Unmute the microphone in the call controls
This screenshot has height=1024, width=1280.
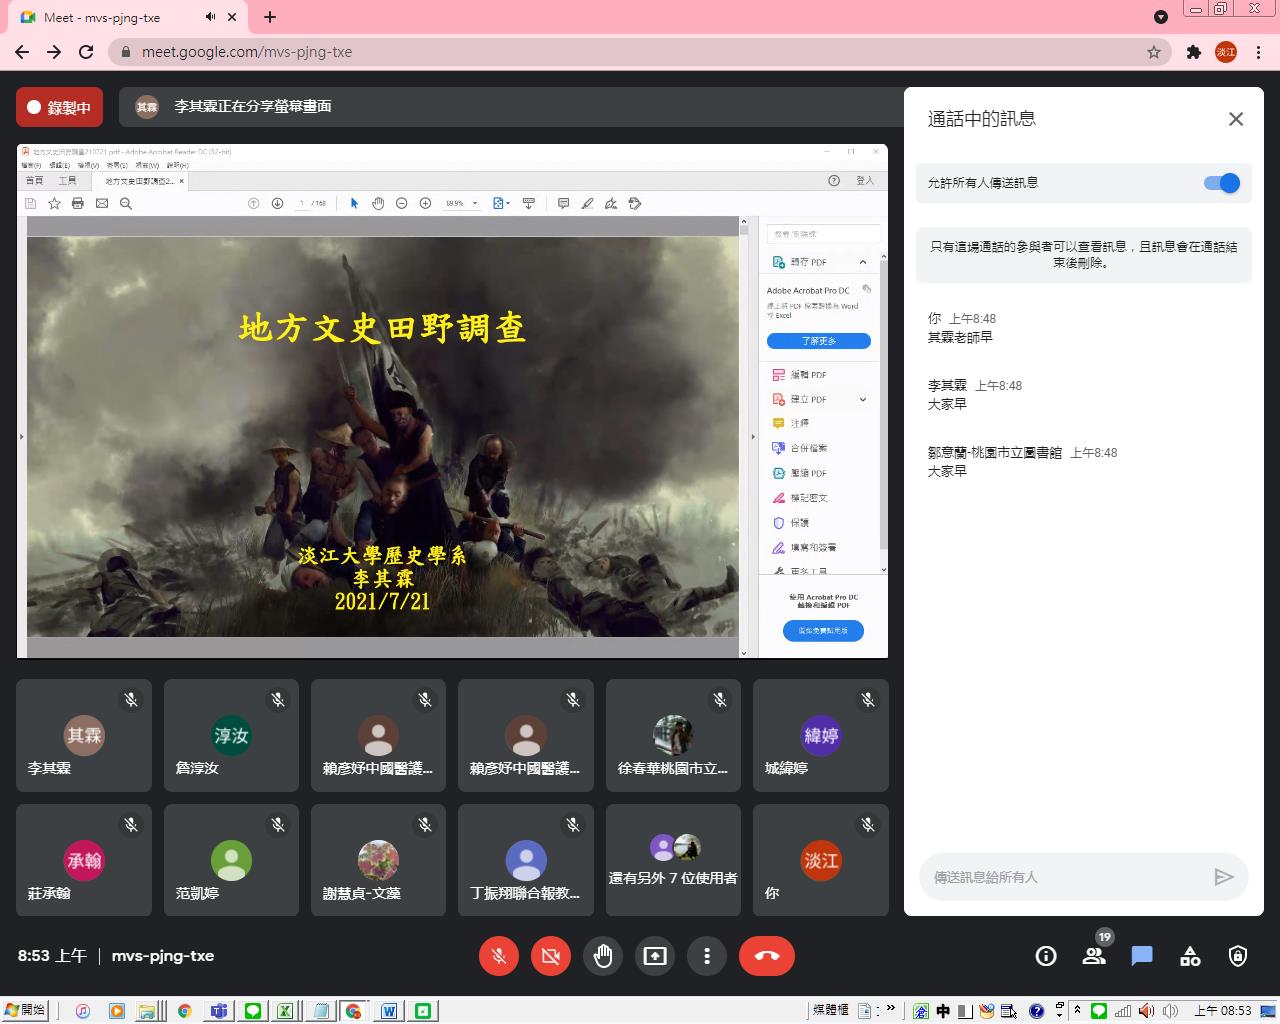[x=499, y=956]
